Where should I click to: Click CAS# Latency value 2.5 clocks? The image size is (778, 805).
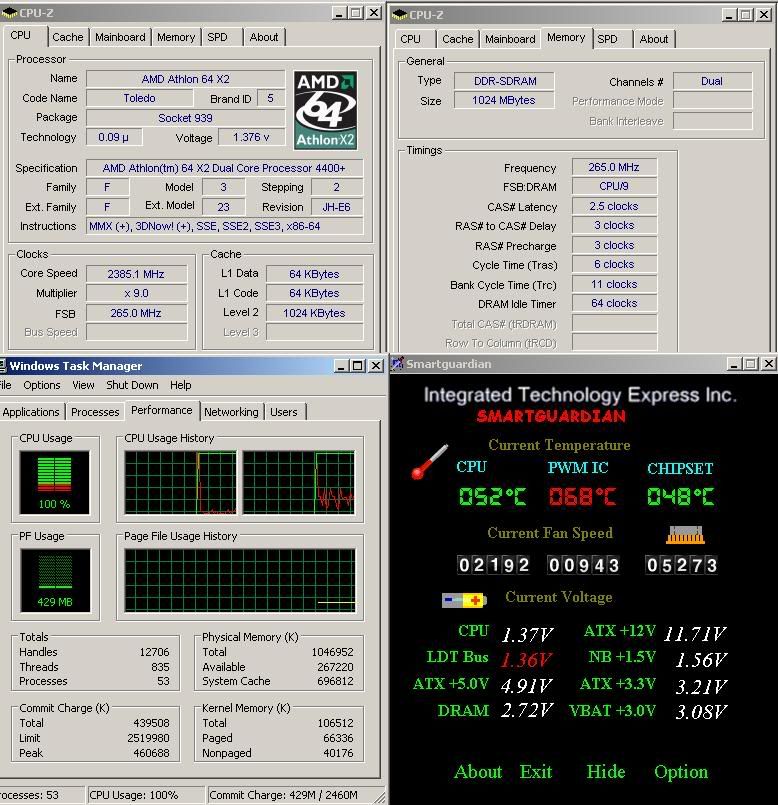coord(614,206)
